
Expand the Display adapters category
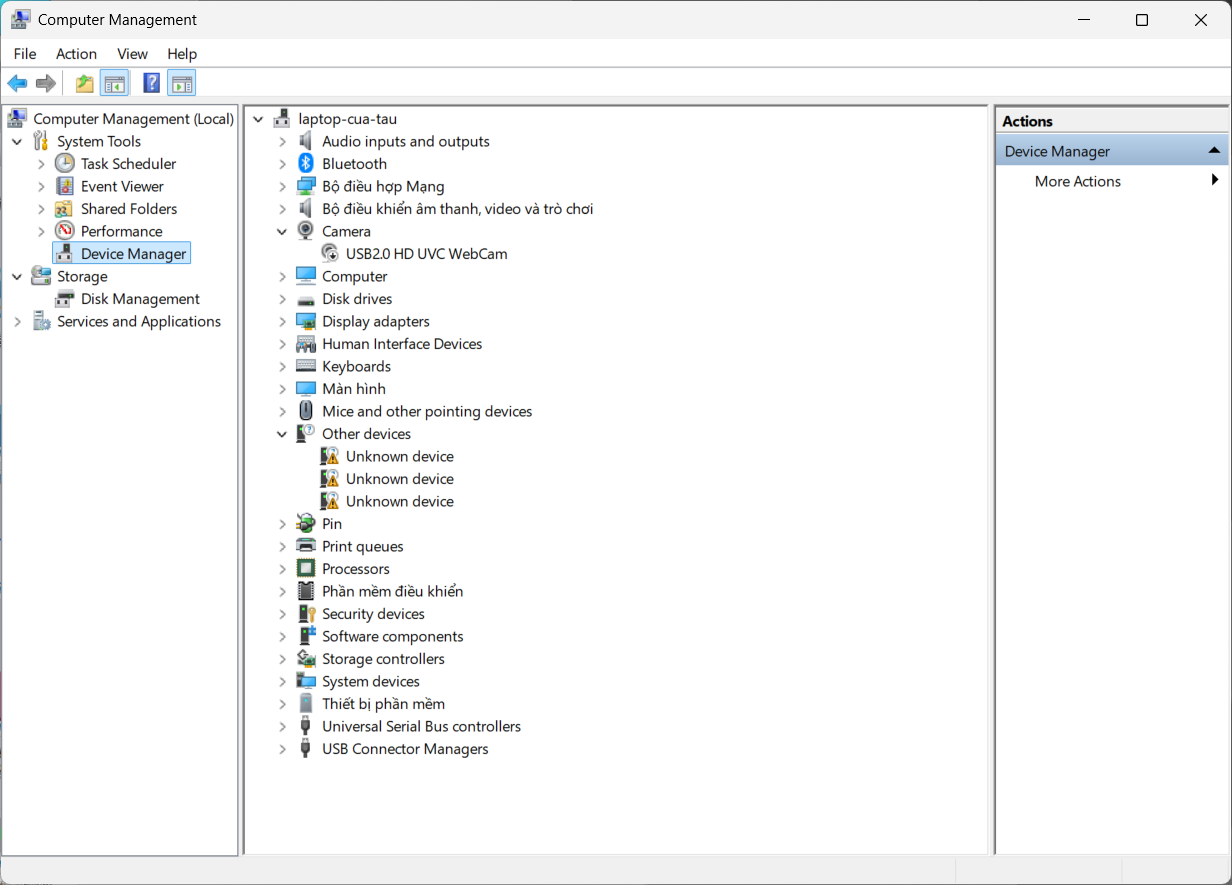point(283,321)
